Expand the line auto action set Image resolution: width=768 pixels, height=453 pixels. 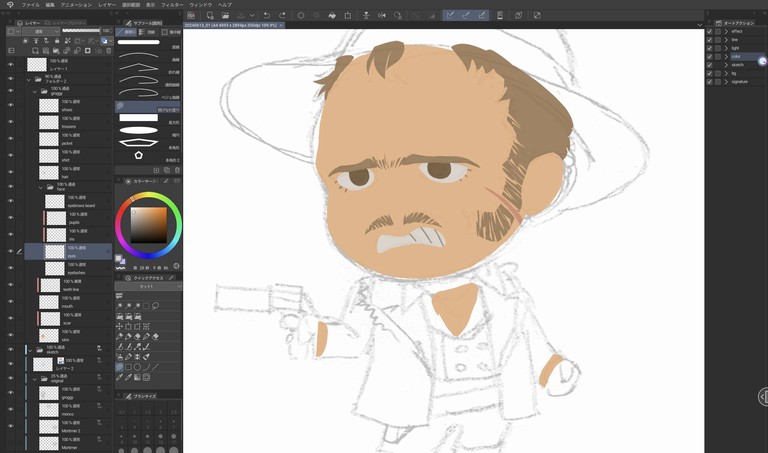pyautogui.click(x=726, y=40)
